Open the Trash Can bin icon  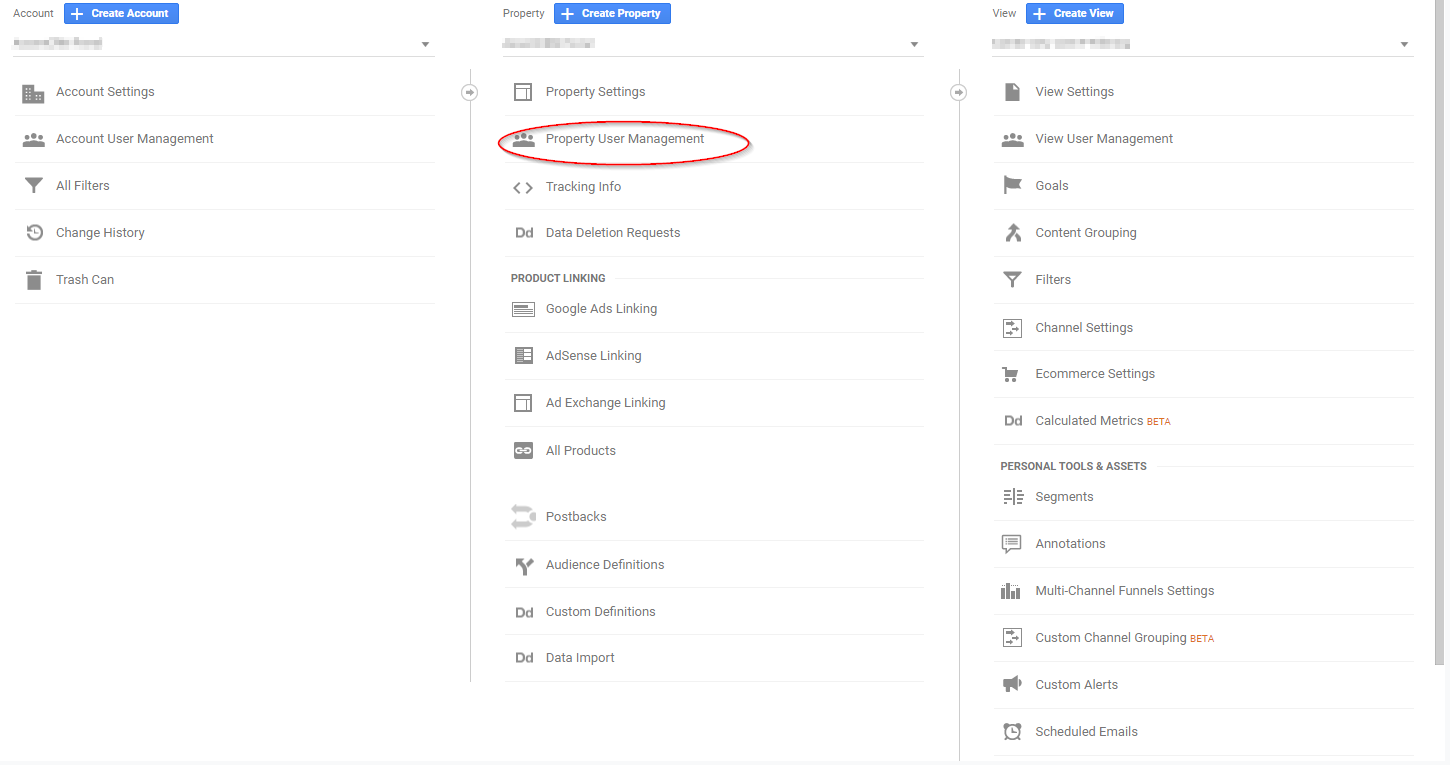pos(34,280)
